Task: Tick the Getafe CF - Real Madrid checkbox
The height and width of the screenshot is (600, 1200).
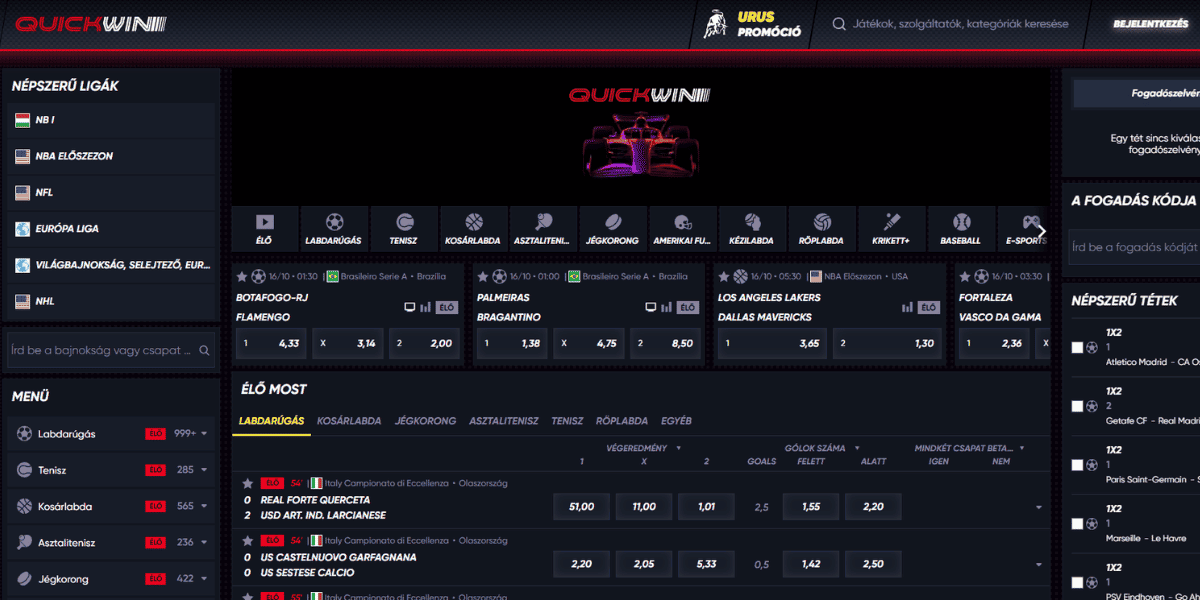Action: coord(1077,406)
